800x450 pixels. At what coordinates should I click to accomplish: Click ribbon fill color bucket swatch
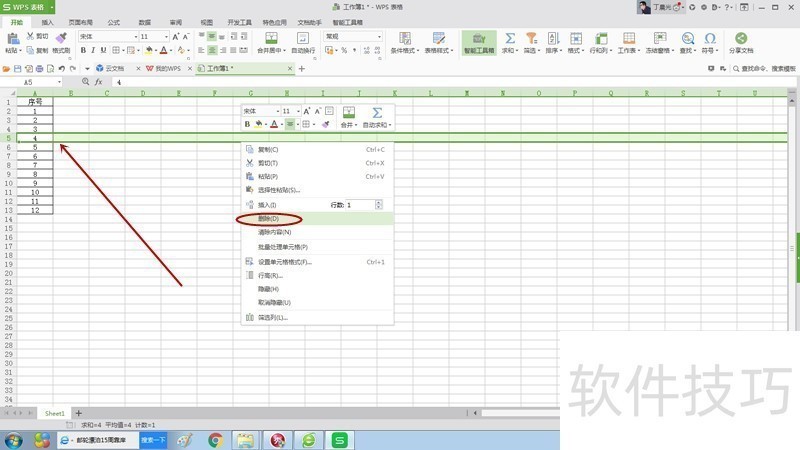(x=148, y=50)
